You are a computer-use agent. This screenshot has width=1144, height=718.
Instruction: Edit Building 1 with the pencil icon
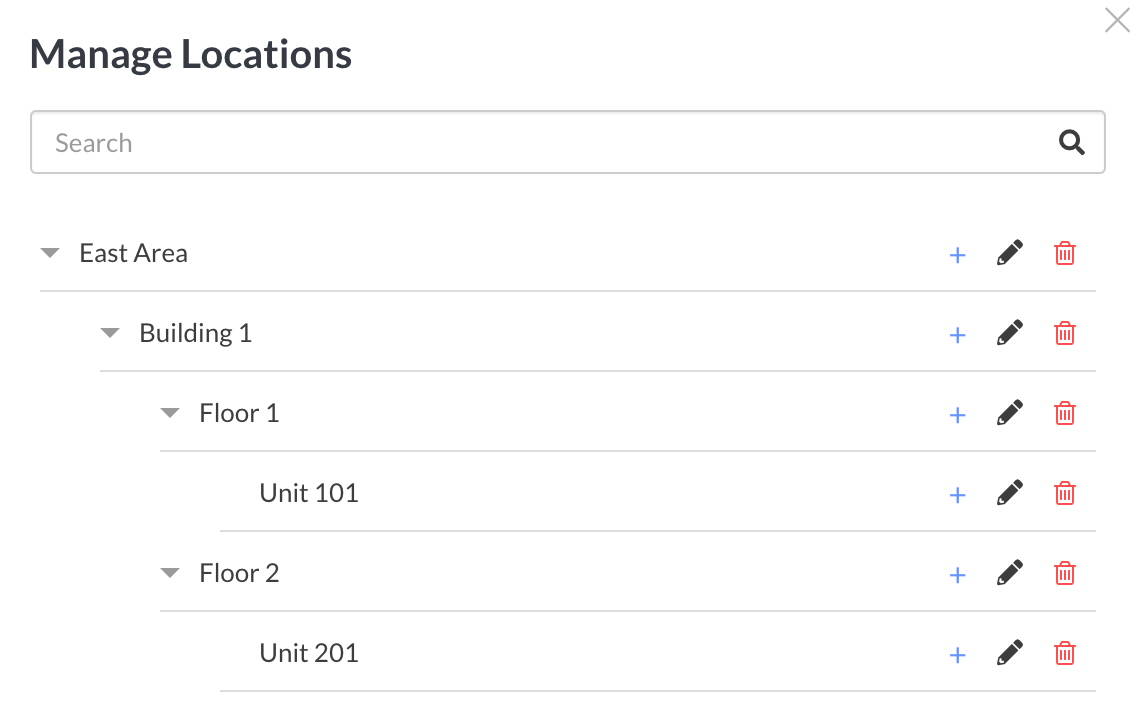(x=1010, y=333)
